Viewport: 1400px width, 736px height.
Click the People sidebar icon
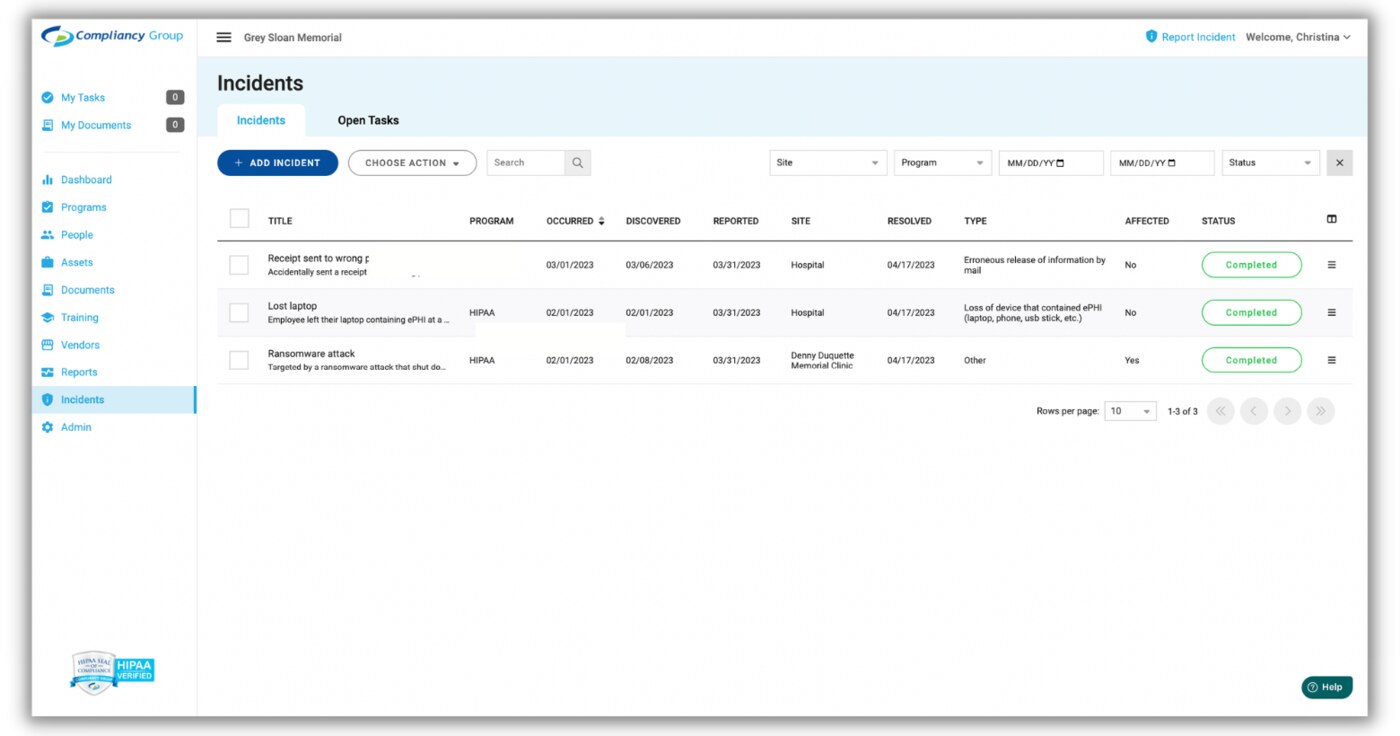[x=47, y=235]
